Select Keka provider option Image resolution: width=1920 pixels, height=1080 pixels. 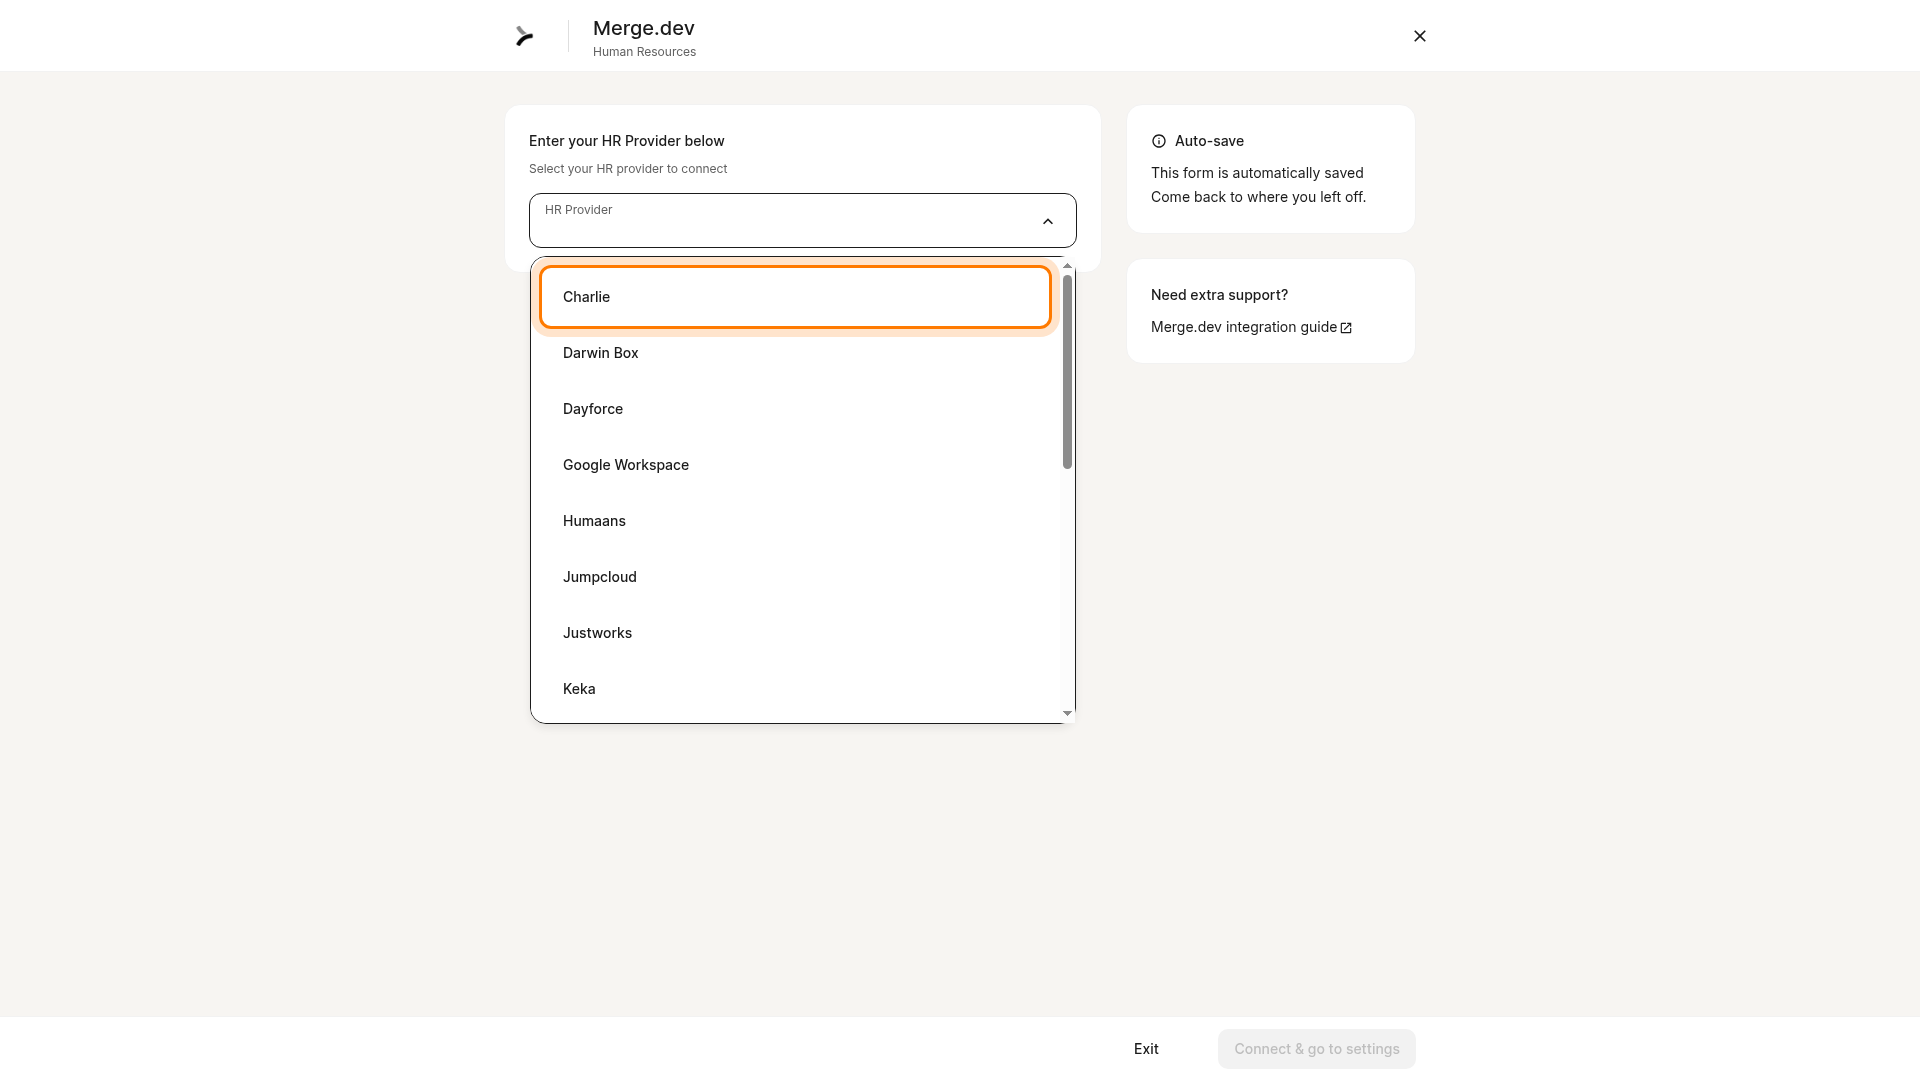pos(795,689)
